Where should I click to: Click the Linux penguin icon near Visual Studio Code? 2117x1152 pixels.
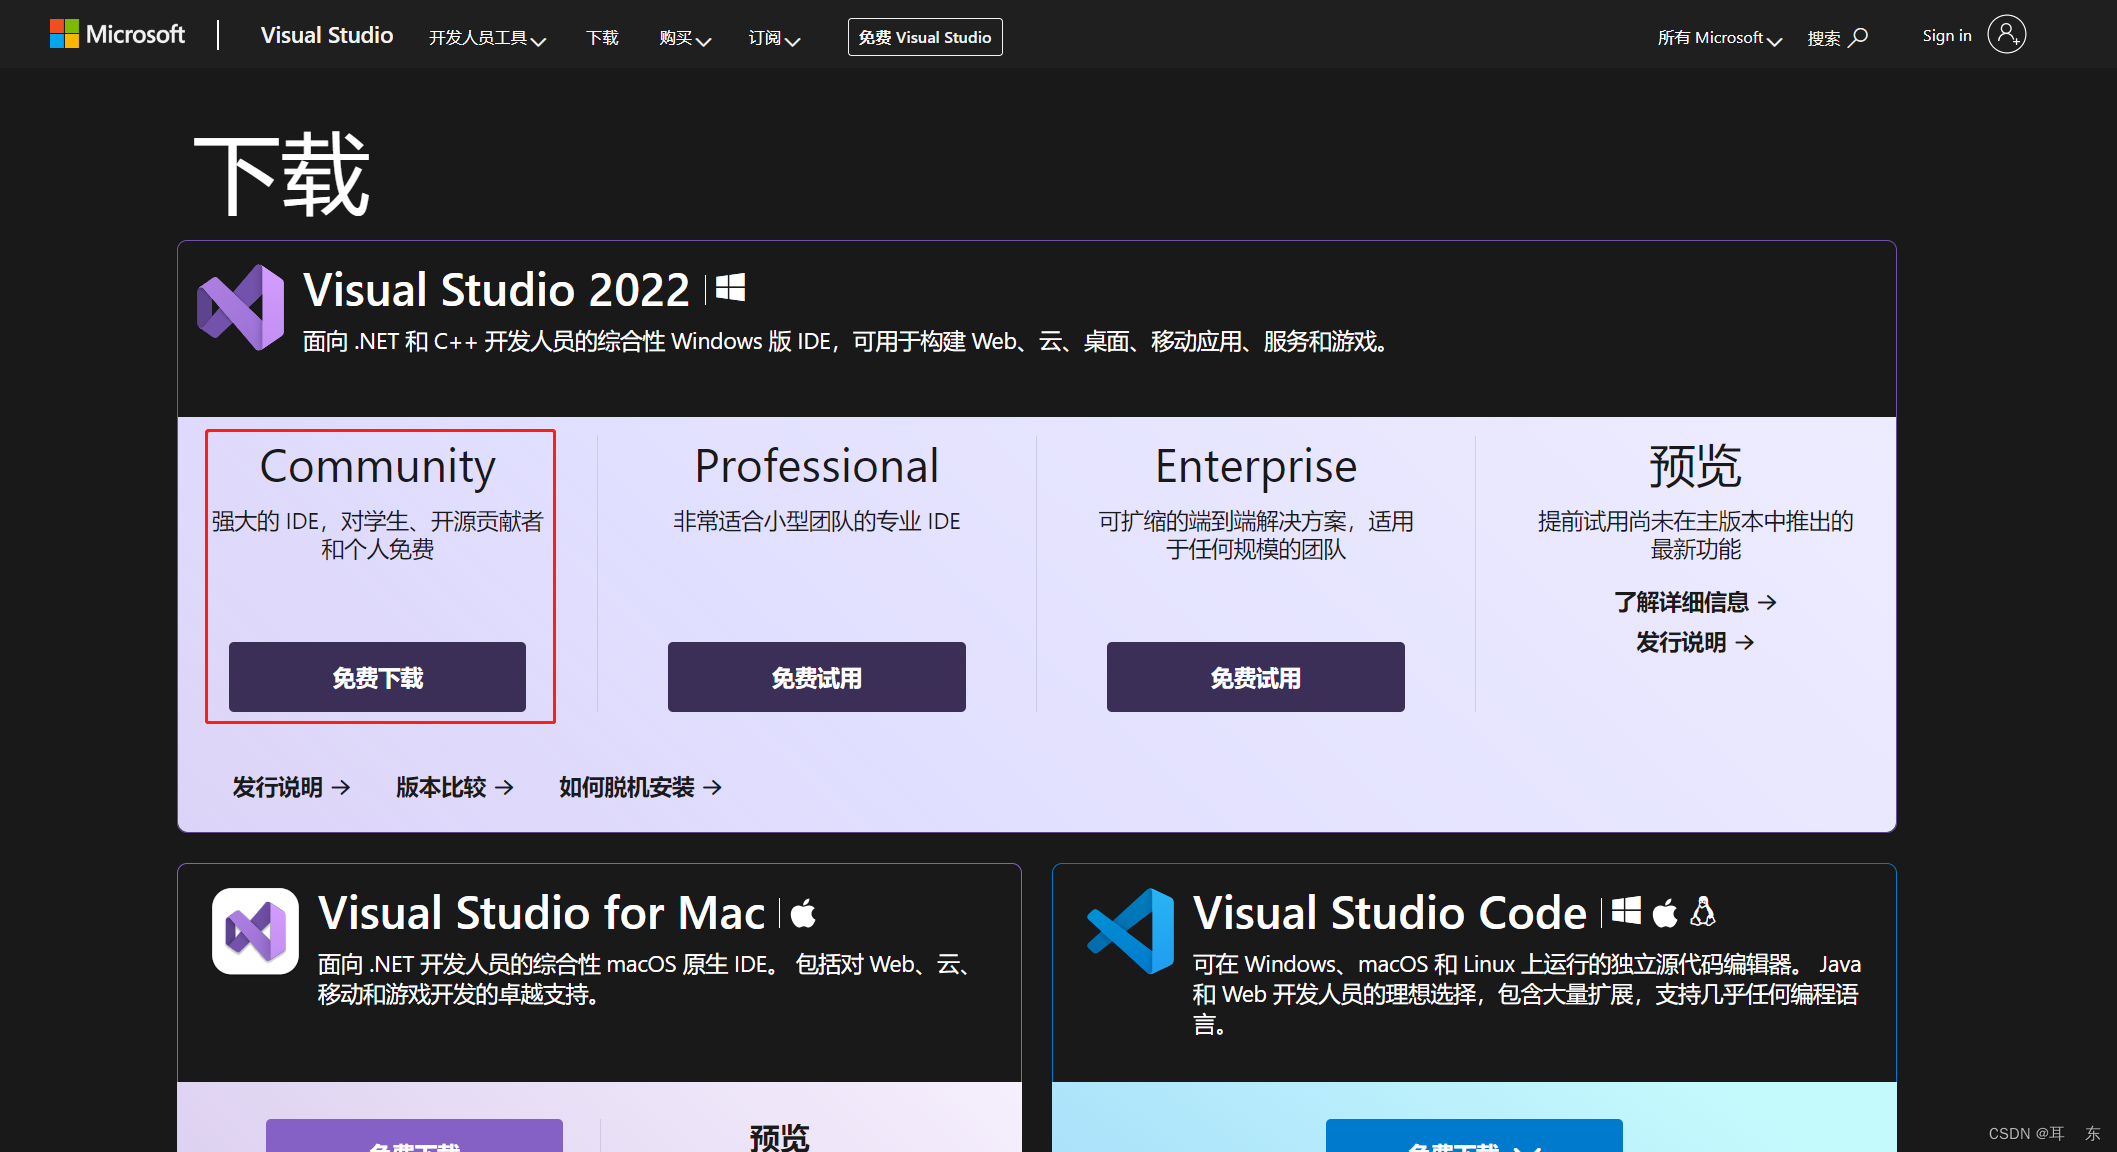pos(1703,912)
